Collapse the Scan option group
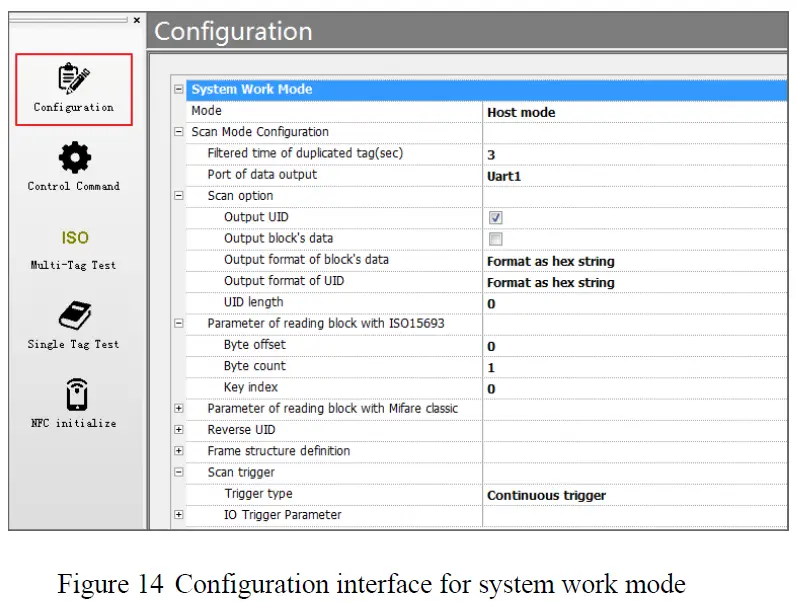This screenshot has width=797, height=602. pyautogui.click(x=178, y=196)
